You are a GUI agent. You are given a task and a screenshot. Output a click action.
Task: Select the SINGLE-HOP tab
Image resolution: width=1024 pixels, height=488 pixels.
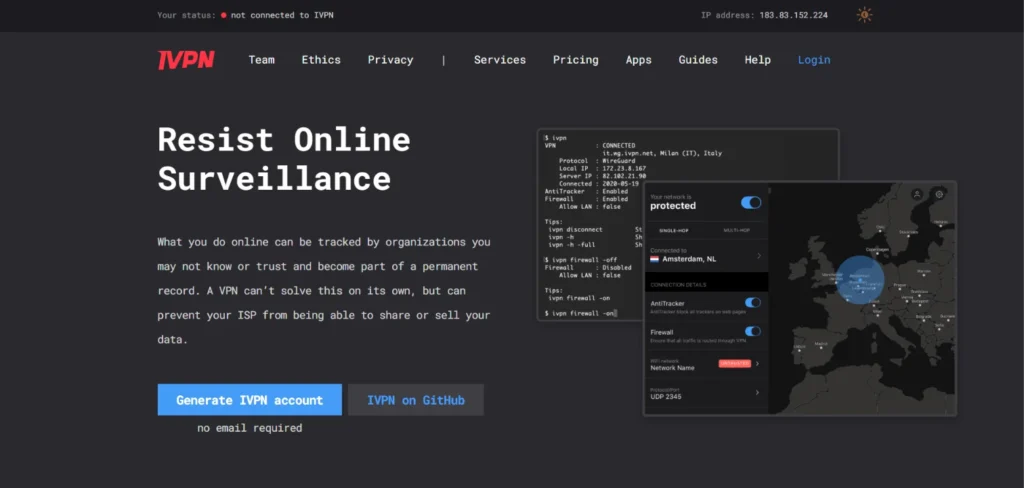tap(674, 231)
